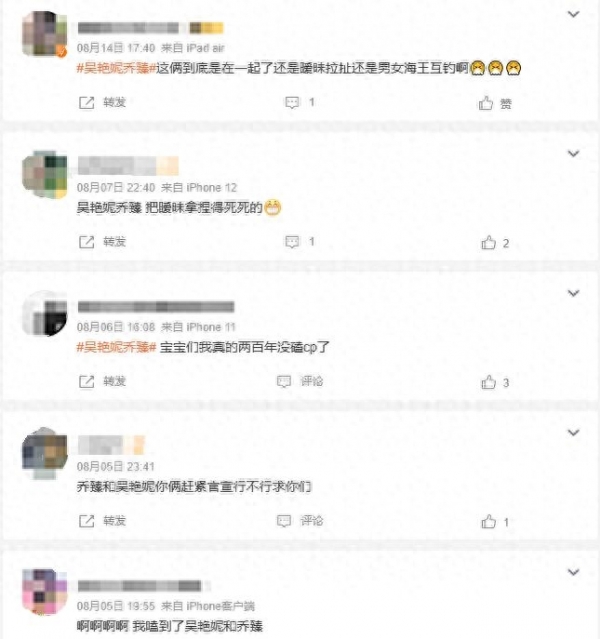Screen dimensions: 600x639
Task: Open options chevron on 08月05日 19:55 post
Action: (x=574, y=572)
